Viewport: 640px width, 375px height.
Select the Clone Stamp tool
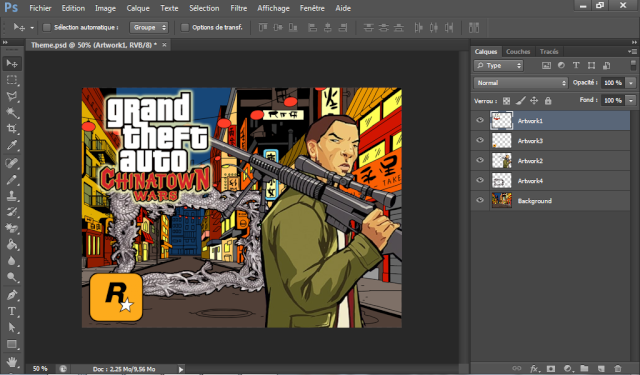(12, 196)
